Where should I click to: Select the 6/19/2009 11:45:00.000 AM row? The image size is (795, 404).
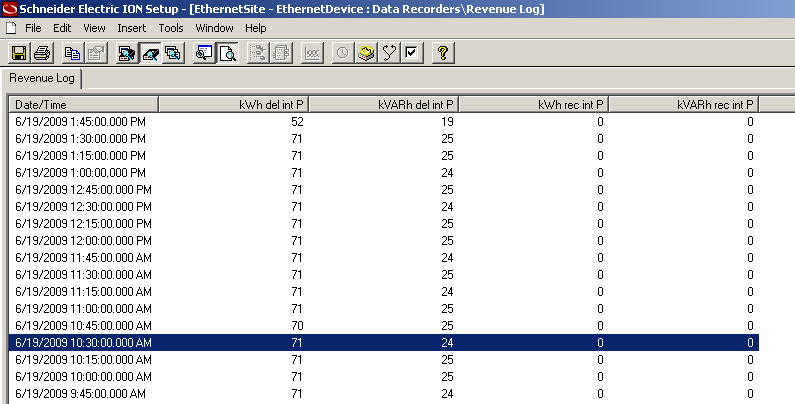coord(384,258)
